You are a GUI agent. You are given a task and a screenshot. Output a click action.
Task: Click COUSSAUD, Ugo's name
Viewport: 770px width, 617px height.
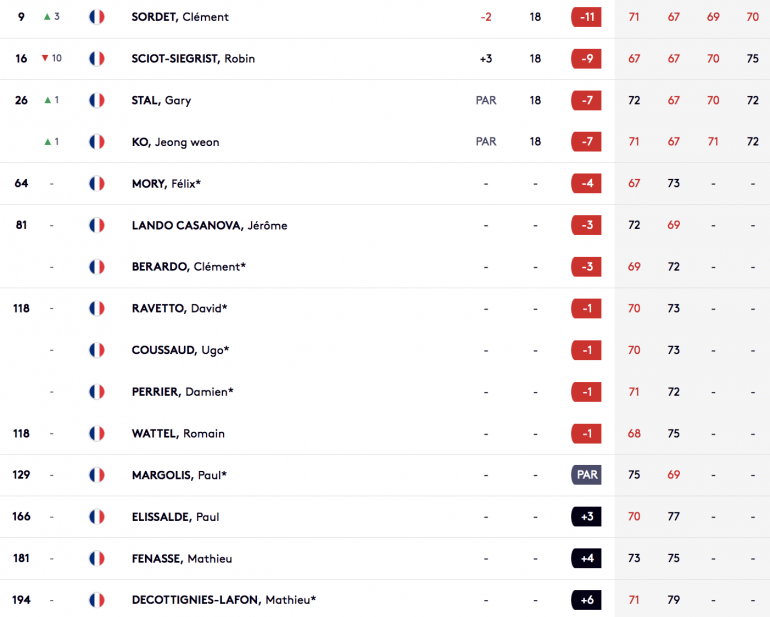180,350
